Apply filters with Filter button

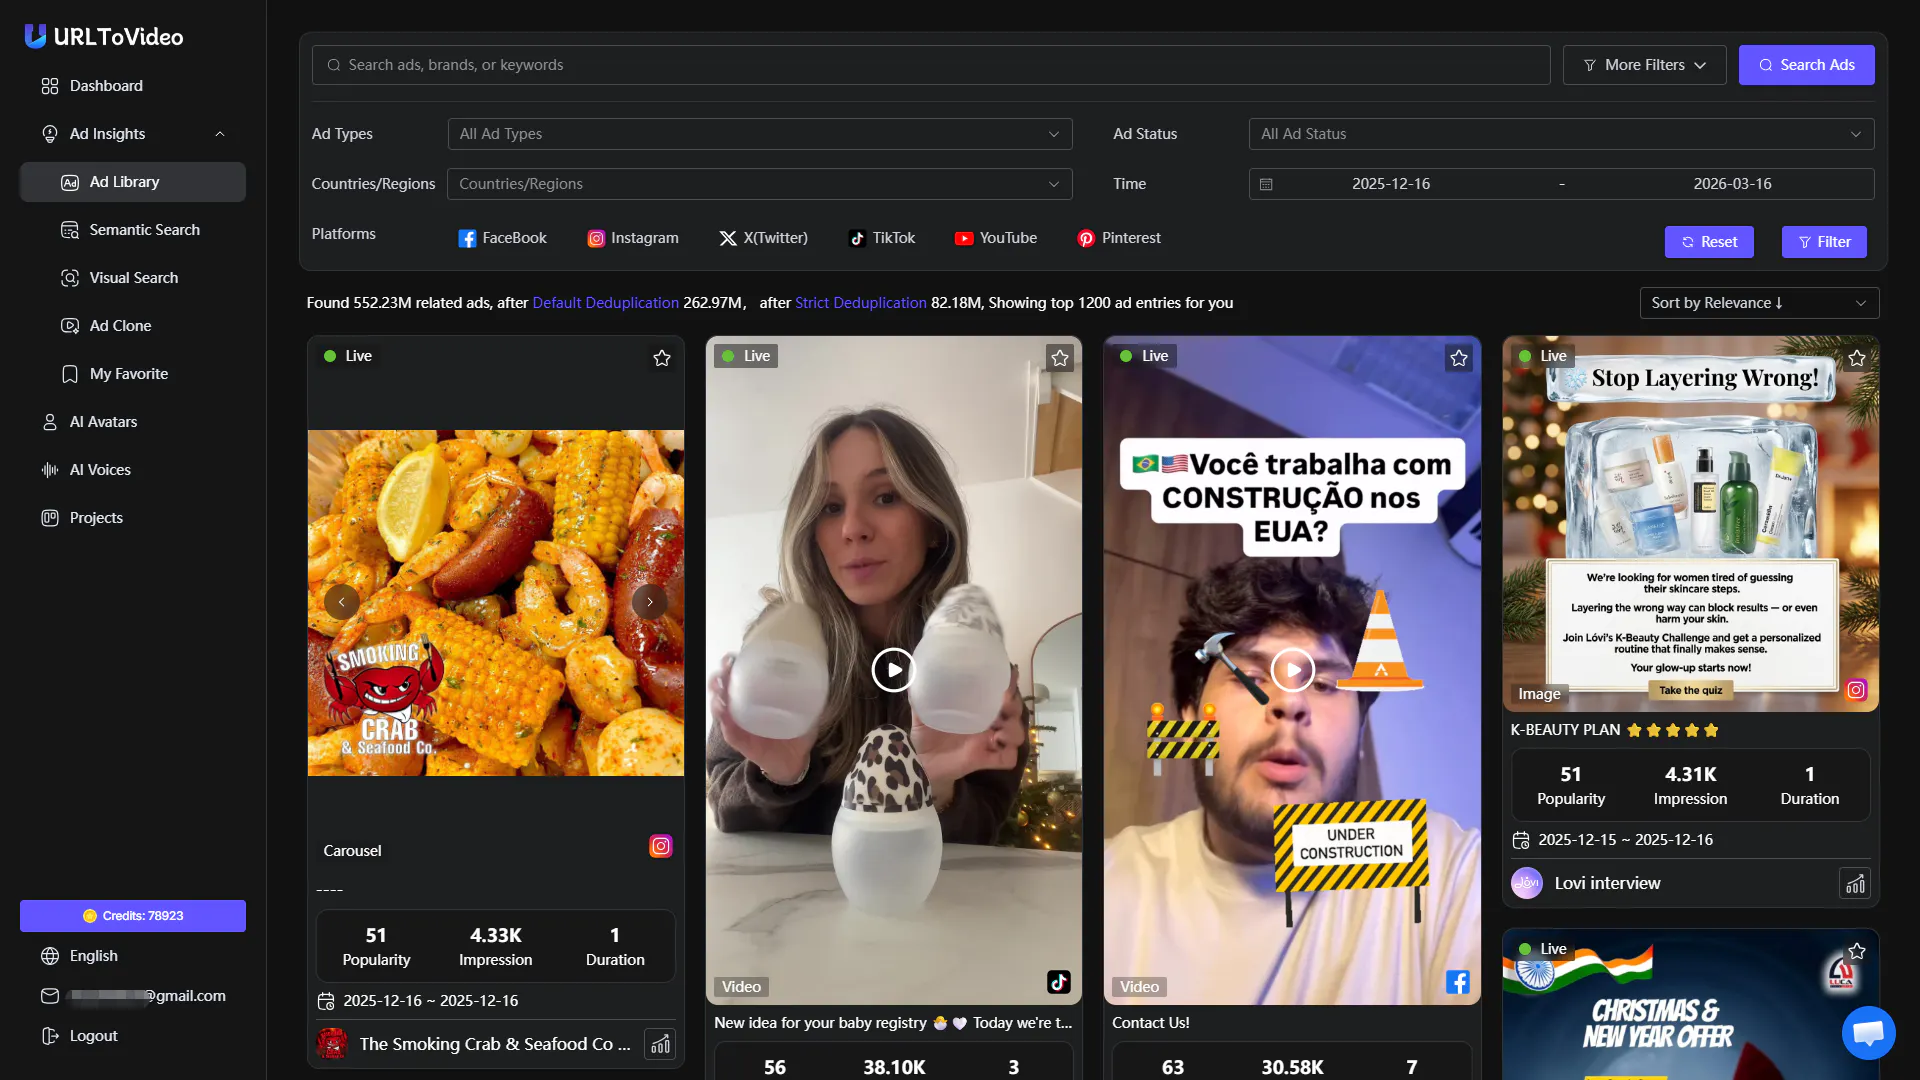(x=1824, y=242)
